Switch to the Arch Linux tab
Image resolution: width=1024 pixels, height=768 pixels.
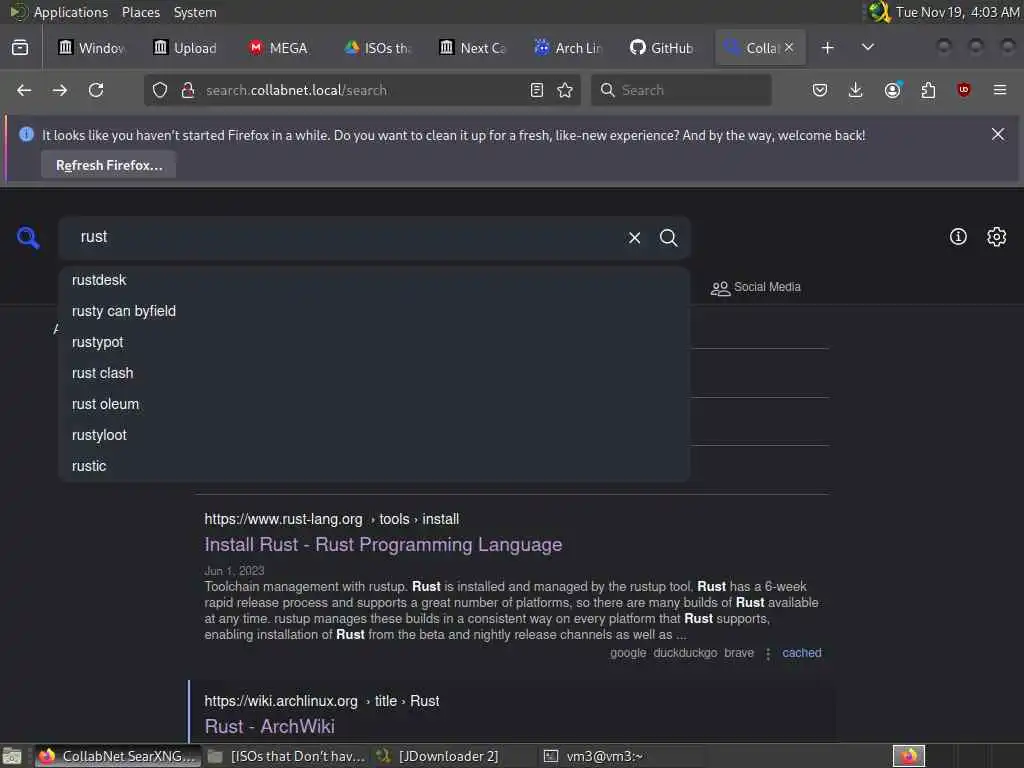pyautogui.click(x=568, y=48)
